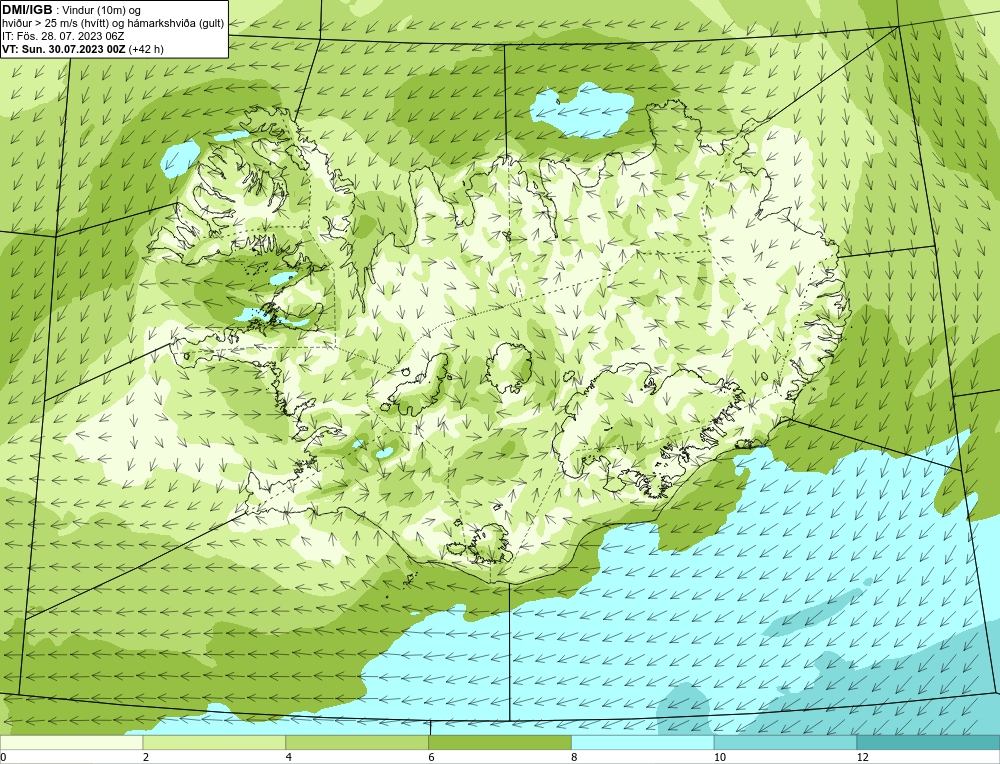Click the dark green 6–8 m/s legend swatch
The image size is (1000, 764).
pos(500,742)
